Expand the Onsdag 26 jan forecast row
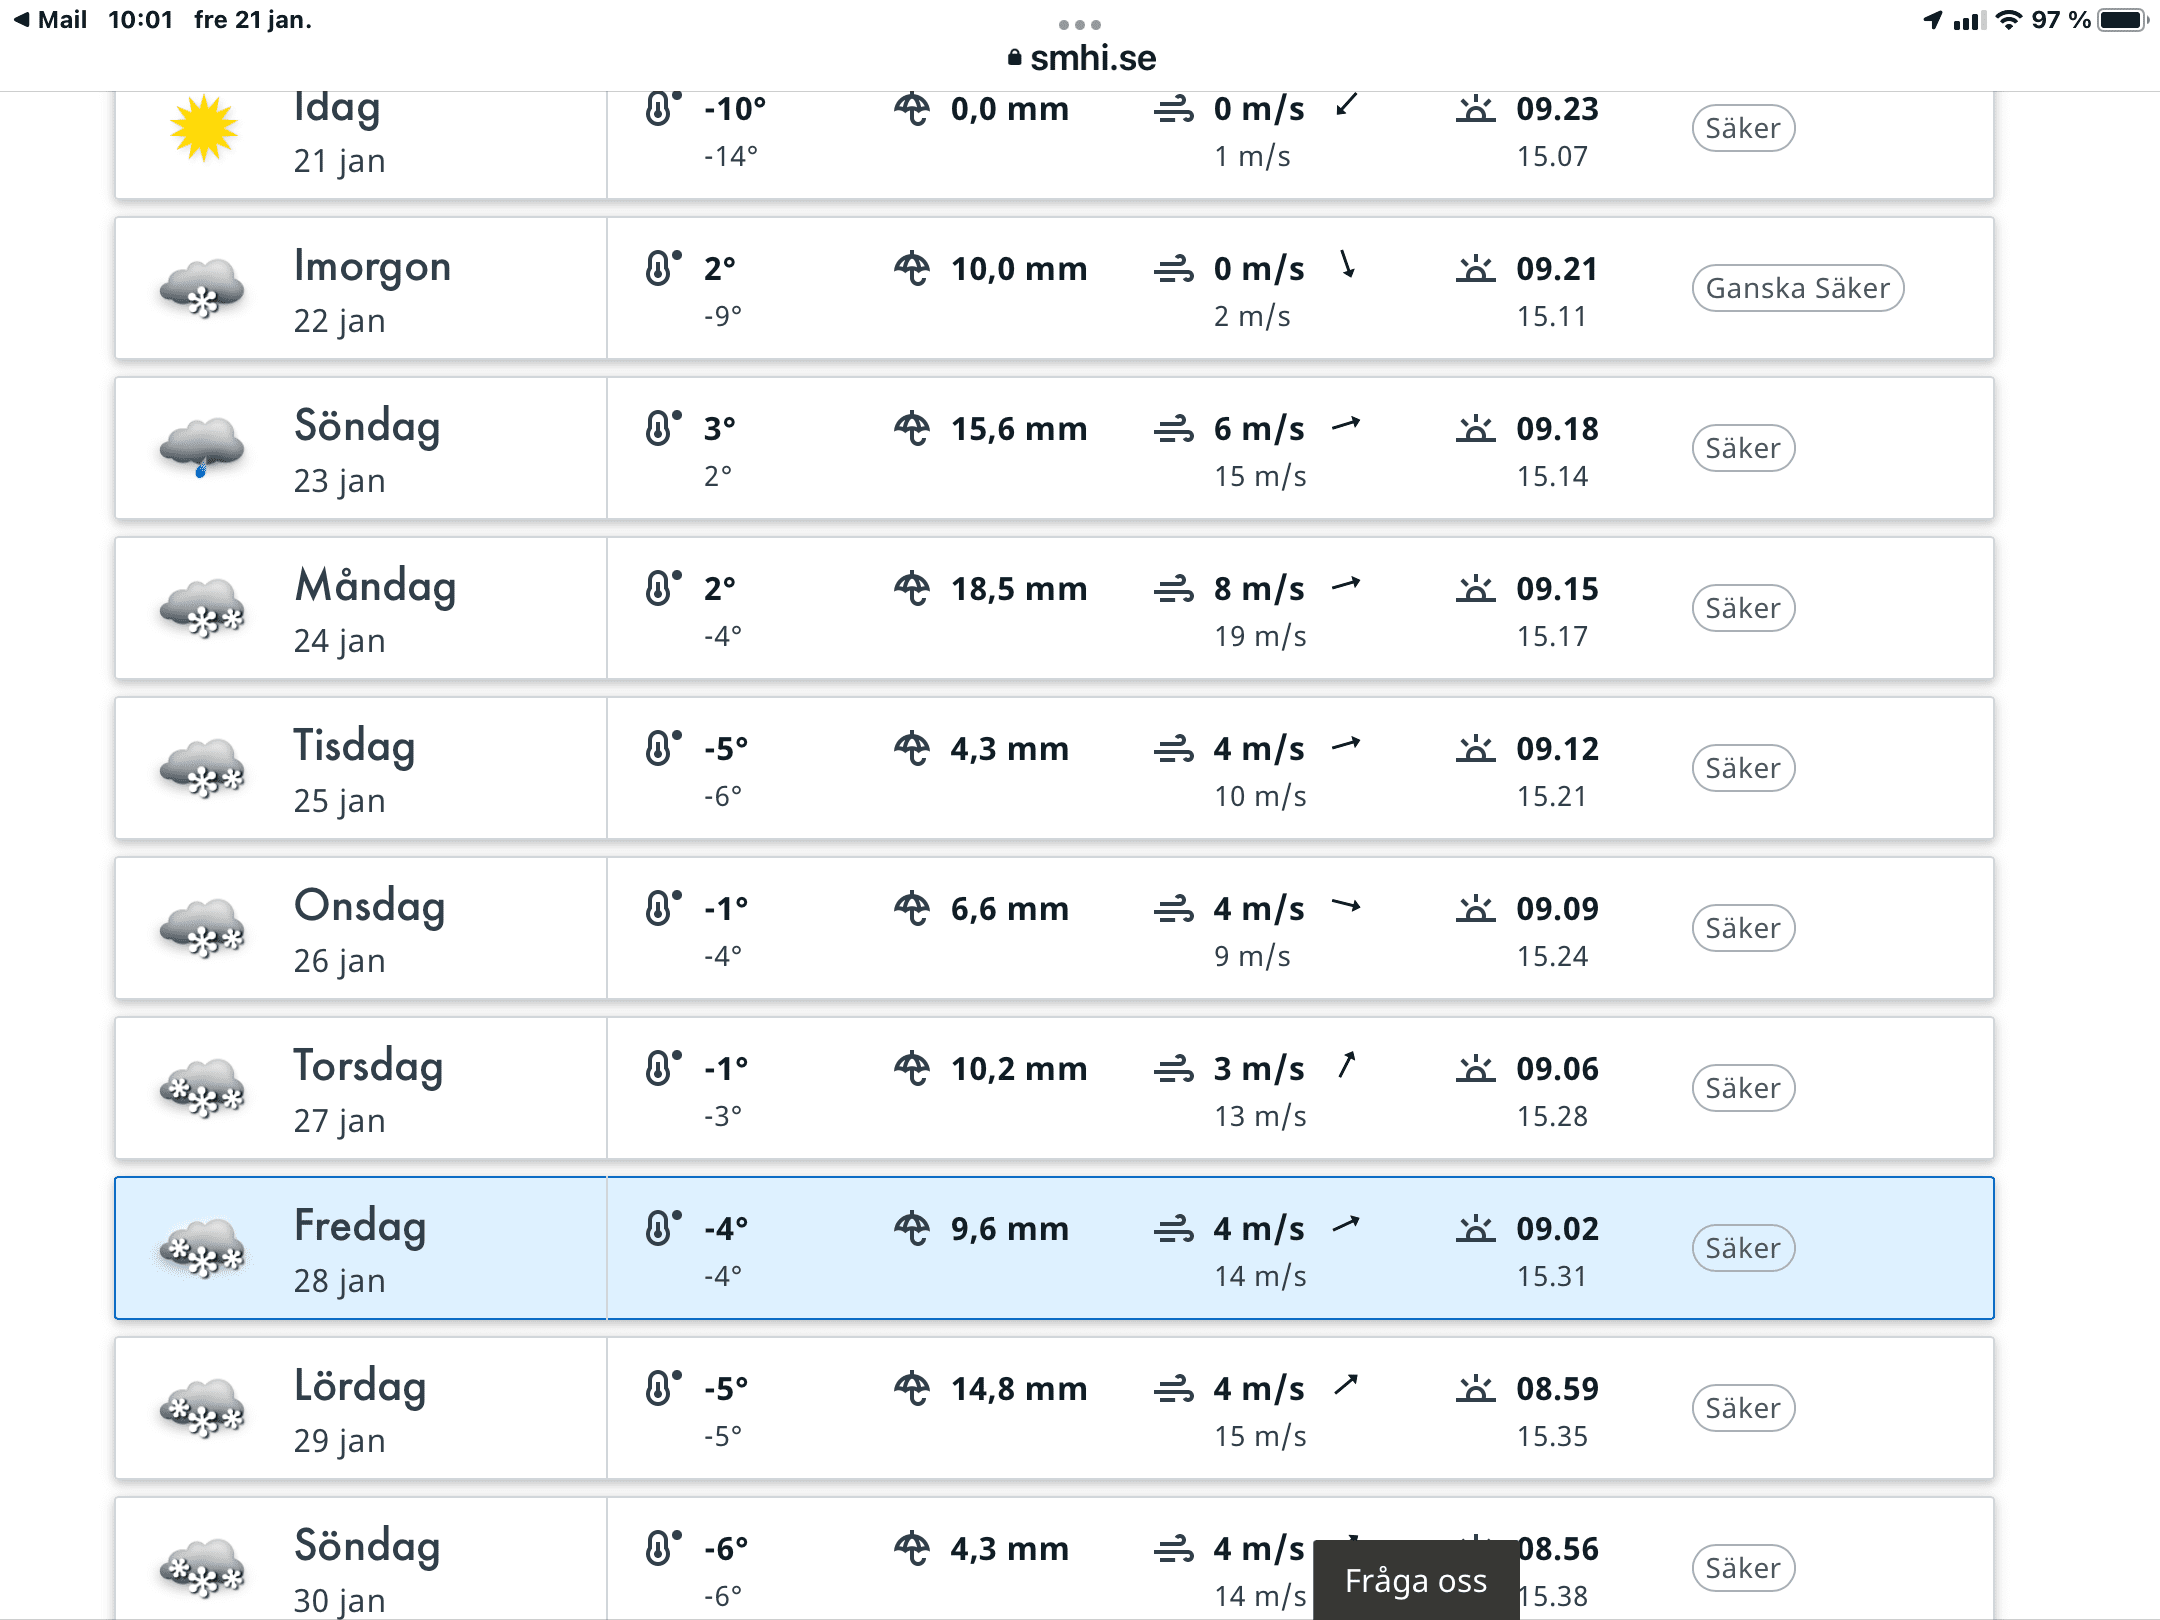 (1054, 928)
